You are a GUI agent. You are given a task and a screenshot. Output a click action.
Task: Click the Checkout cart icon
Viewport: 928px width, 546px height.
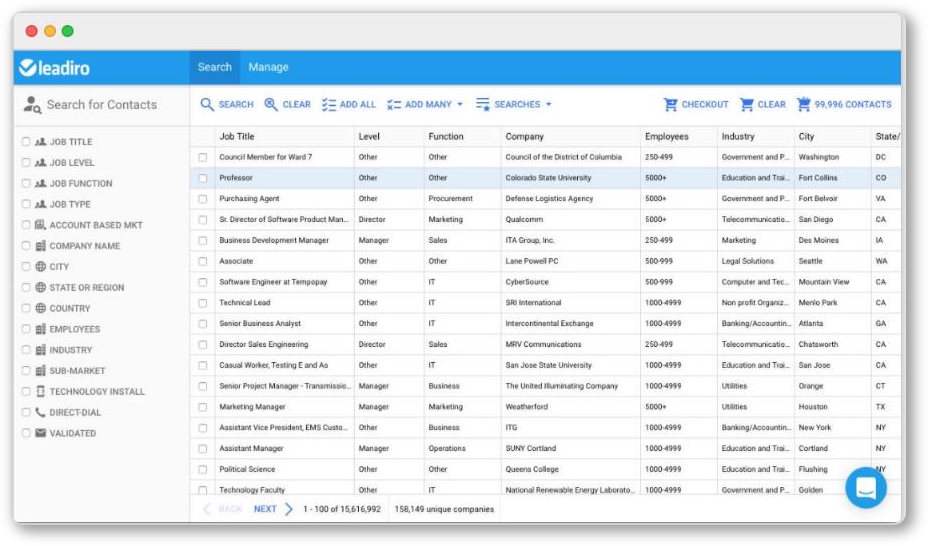click(x=670, y=105)
